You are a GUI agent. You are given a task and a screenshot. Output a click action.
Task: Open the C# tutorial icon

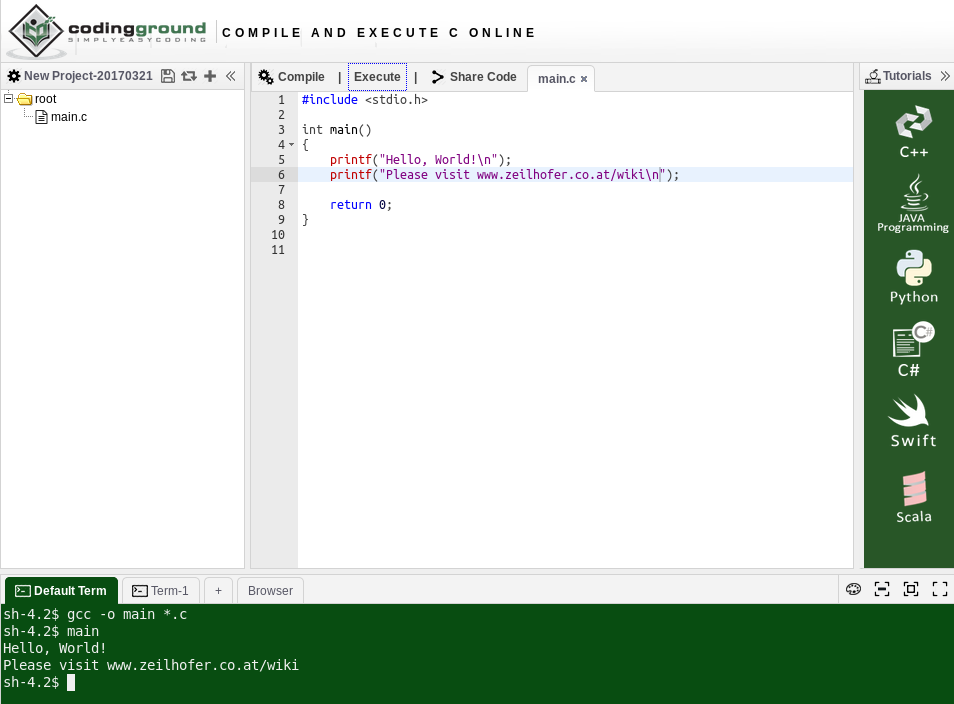[912, 349]
